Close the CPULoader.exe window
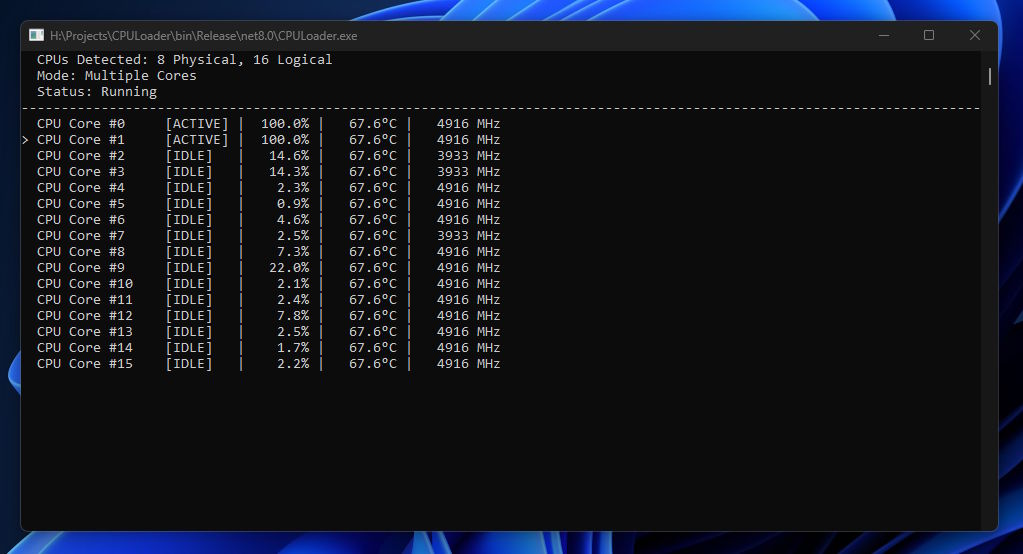This screenshot has width=1023, height=554. (x=975, y=35)
